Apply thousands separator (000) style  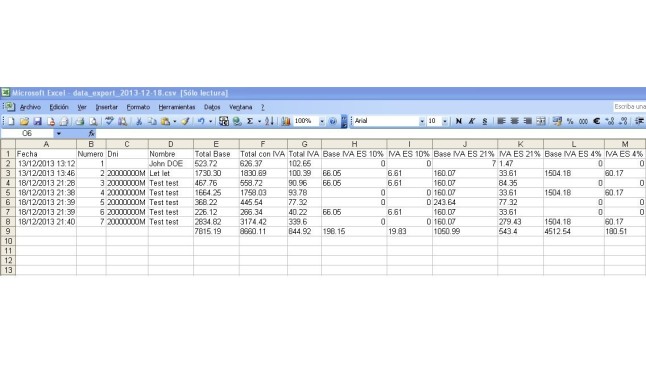(583, 121)
